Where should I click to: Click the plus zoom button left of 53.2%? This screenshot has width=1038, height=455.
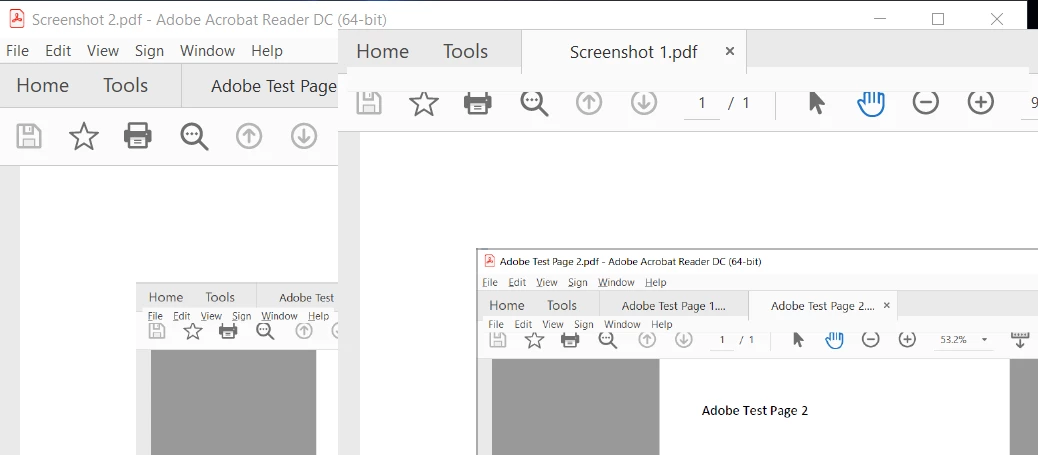coord(907,340)
